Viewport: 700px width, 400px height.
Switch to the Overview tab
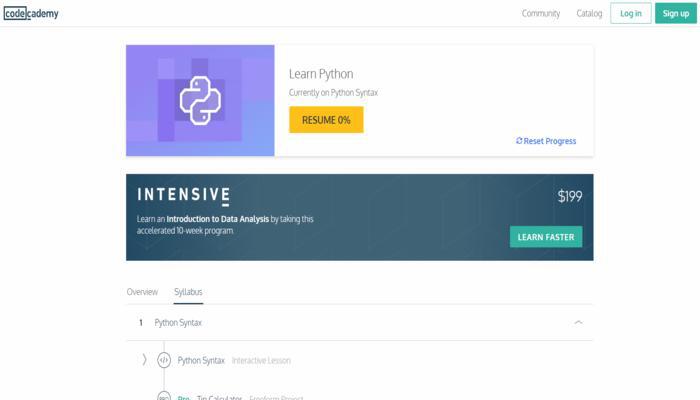coord(142,292)
